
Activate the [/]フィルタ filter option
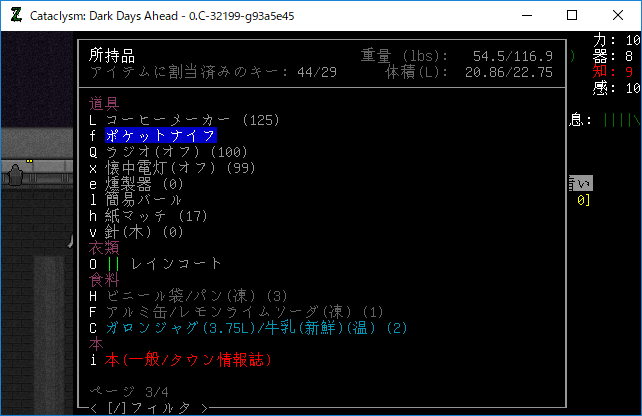[x=149, y=408]
